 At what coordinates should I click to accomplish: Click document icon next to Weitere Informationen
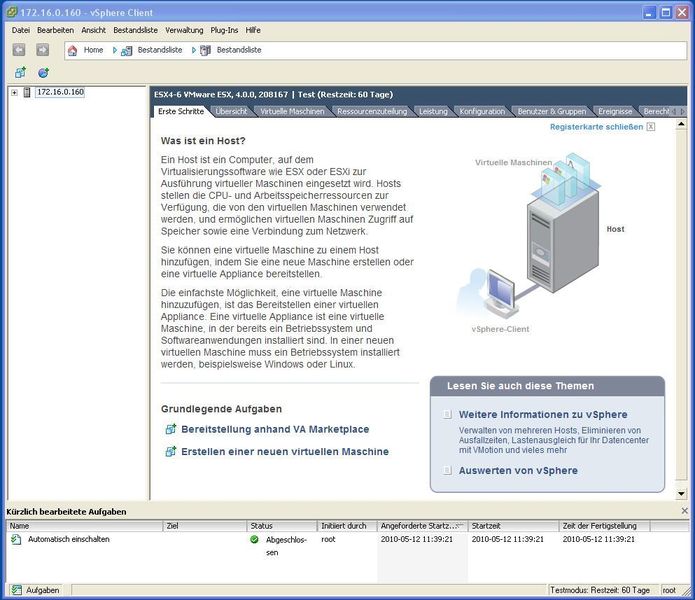(448, 414)
